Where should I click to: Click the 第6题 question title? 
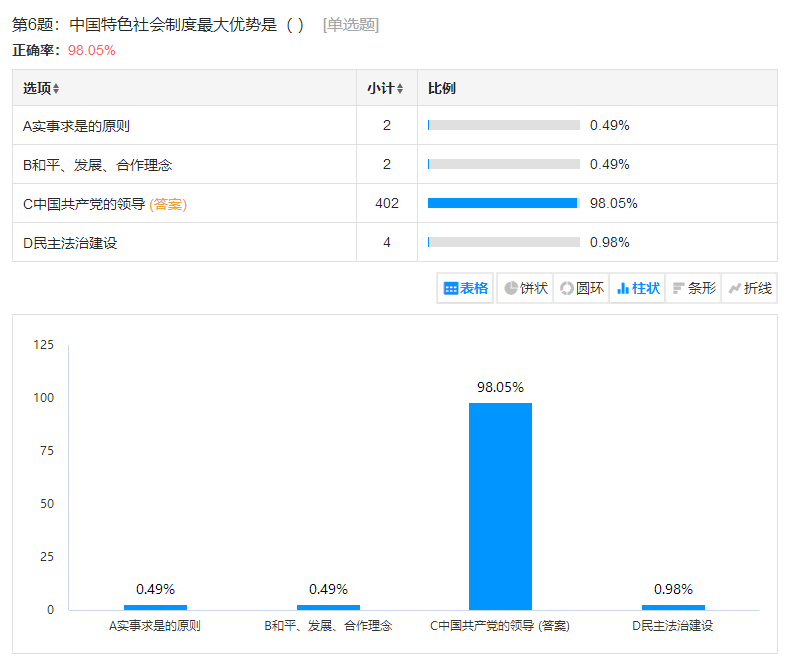point(157,25)
